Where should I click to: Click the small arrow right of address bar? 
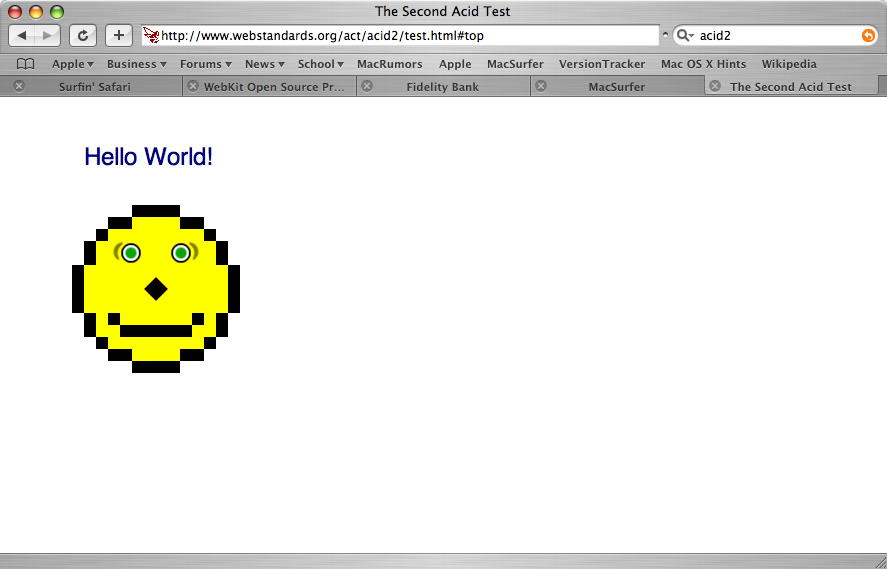click(x=665, y=35)
